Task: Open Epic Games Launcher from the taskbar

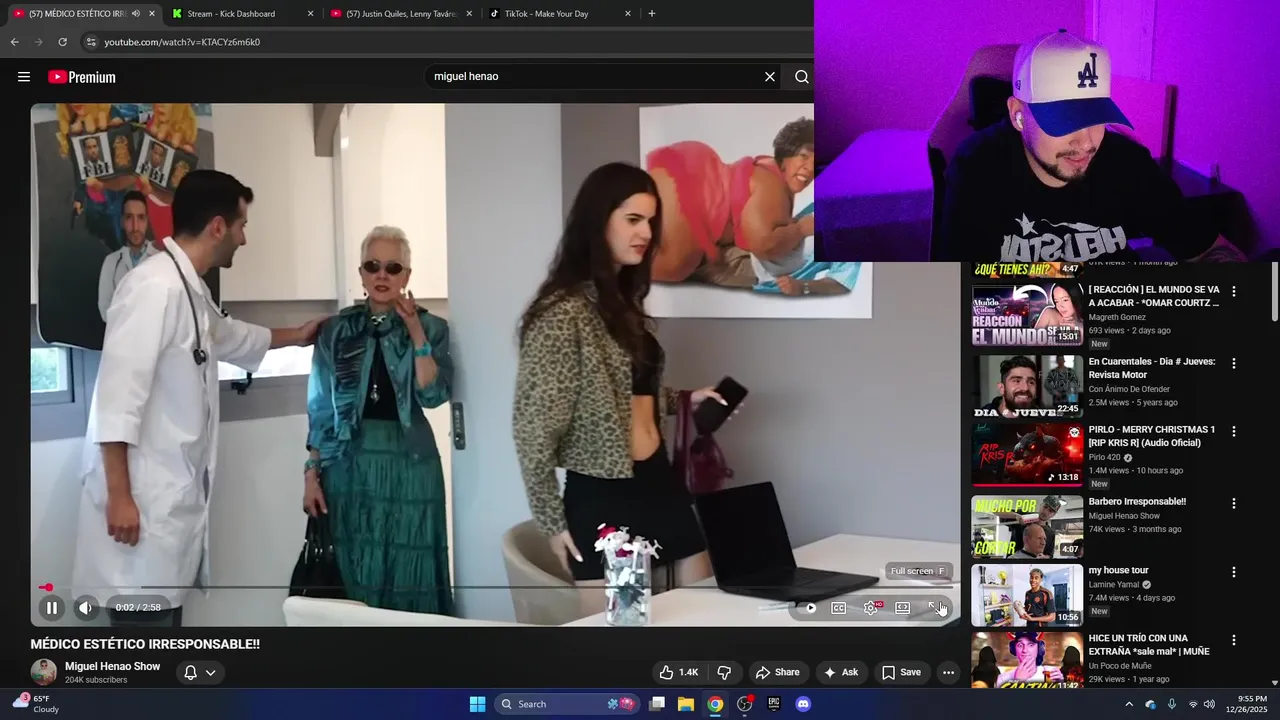Action: tap(773, 704)
